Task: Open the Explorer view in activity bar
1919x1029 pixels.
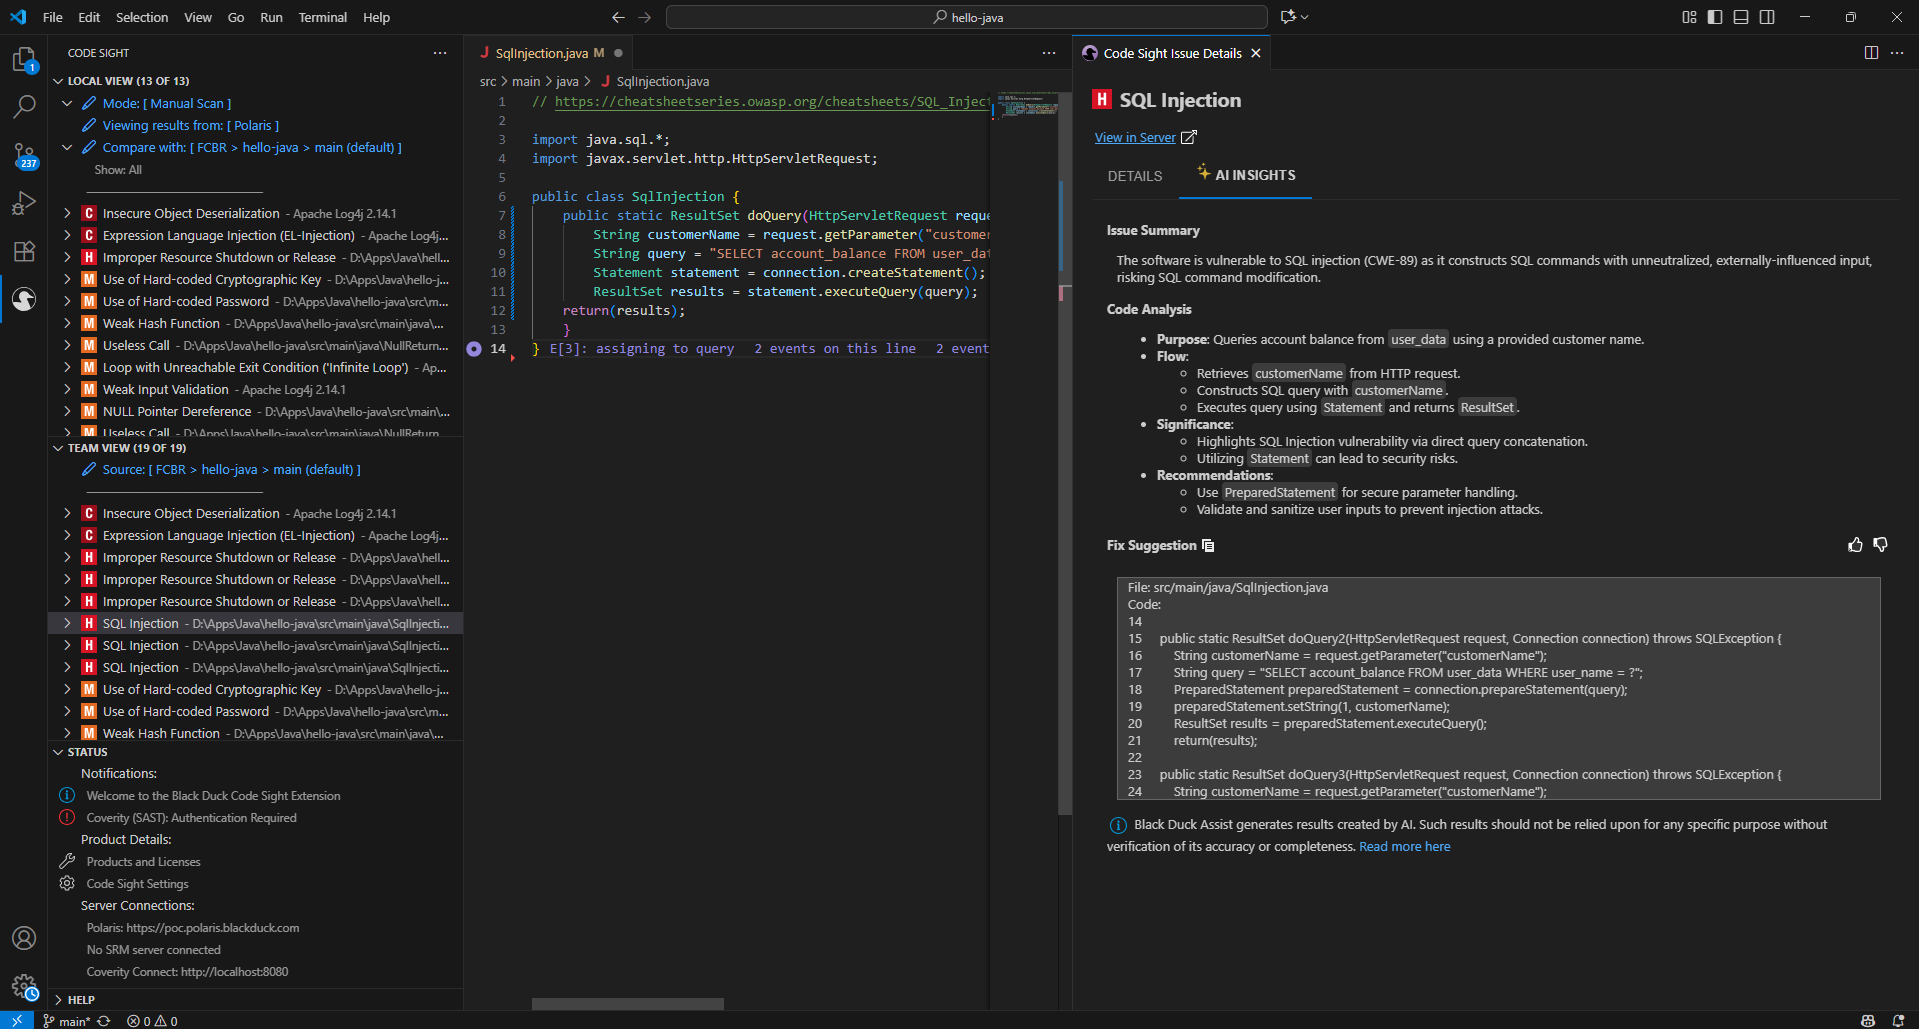Action: pos(24,60)
